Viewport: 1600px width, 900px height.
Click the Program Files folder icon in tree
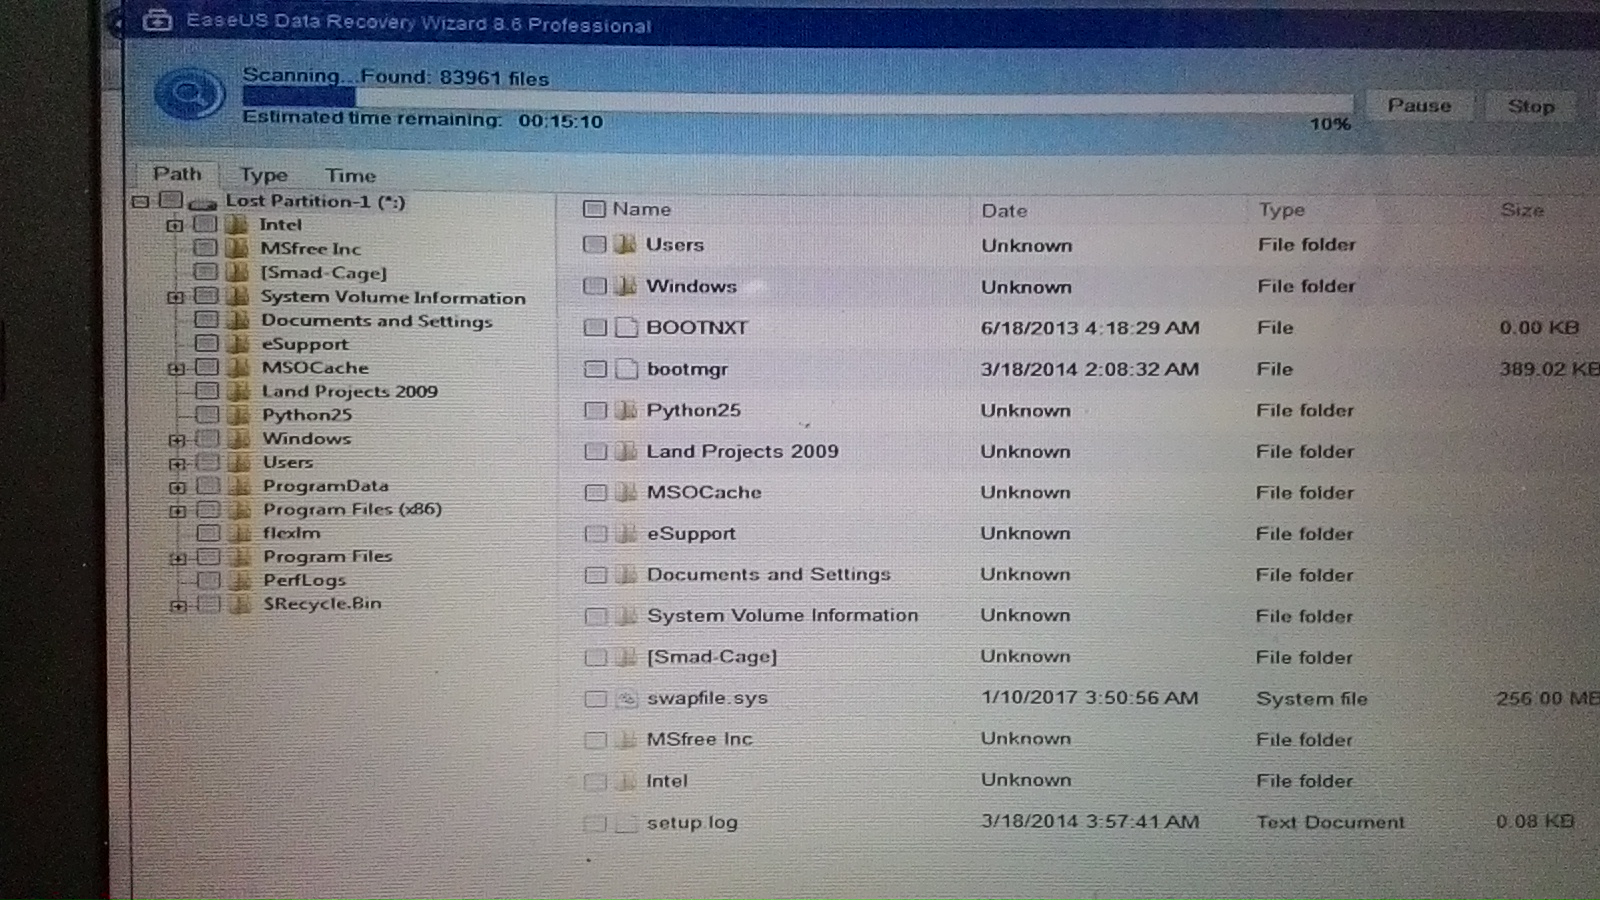click(x=240, y=557)
